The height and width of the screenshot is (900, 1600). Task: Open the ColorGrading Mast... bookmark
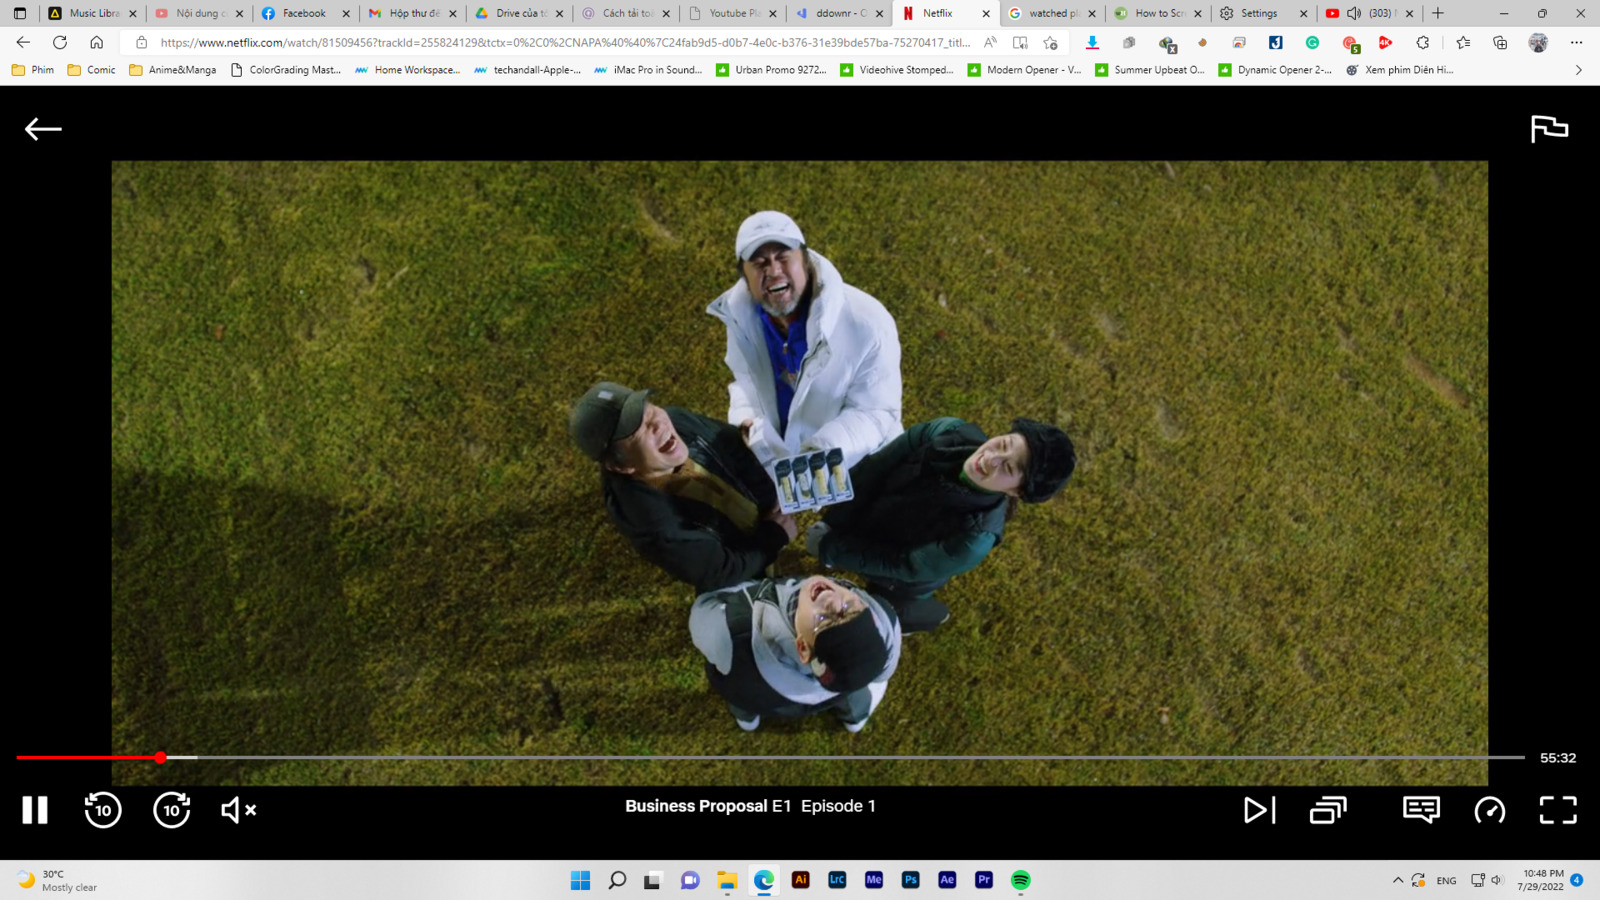(x=286, y=70)
